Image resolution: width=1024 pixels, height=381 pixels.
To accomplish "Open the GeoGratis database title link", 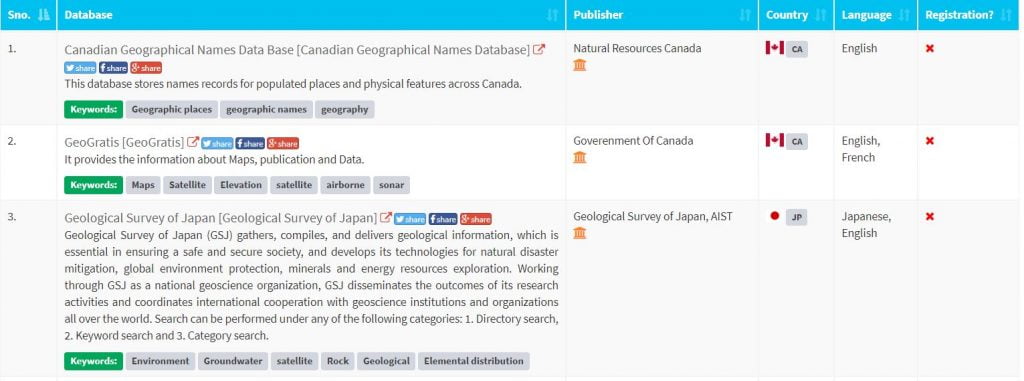I will [x=124, y=142].
